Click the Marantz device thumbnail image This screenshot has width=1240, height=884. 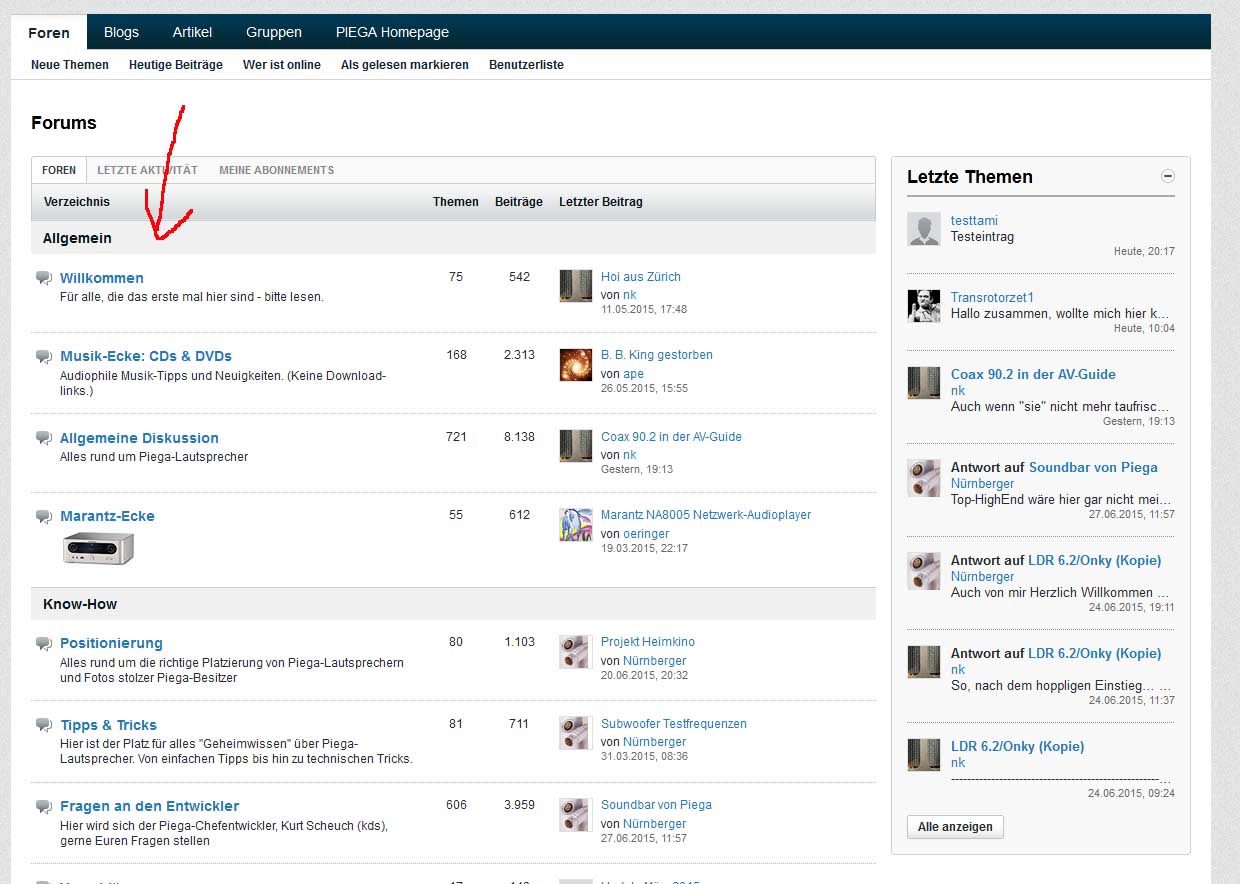point(98,548)
